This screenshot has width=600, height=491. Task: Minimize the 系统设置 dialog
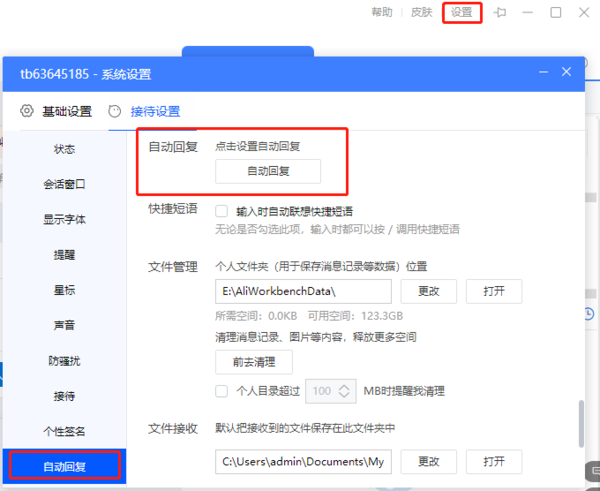(x=543, y=72)
